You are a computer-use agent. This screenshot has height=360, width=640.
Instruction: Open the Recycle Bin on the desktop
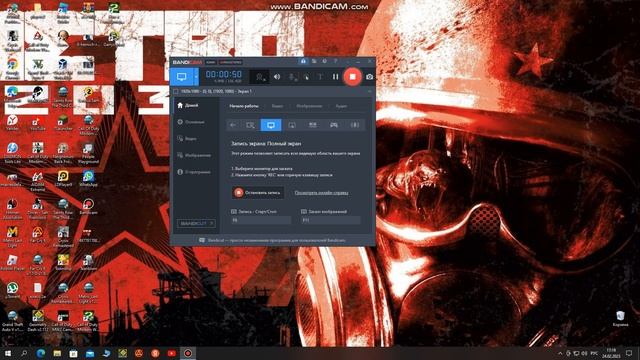pyautogui.click(x=620, y=318)
